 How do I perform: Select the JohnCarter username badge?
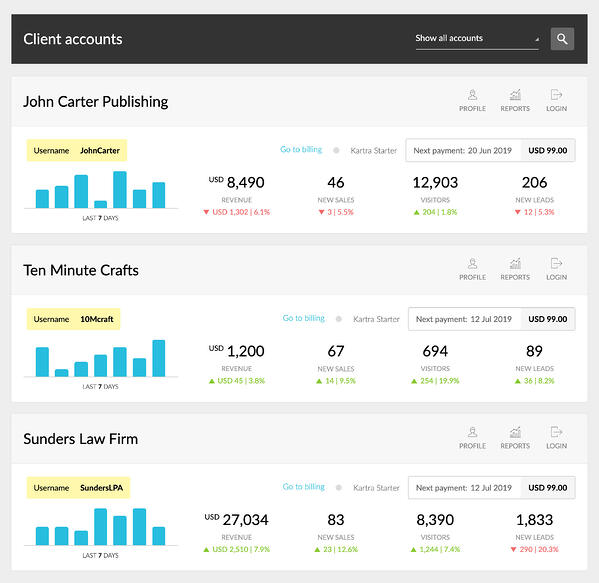(76, 150)
